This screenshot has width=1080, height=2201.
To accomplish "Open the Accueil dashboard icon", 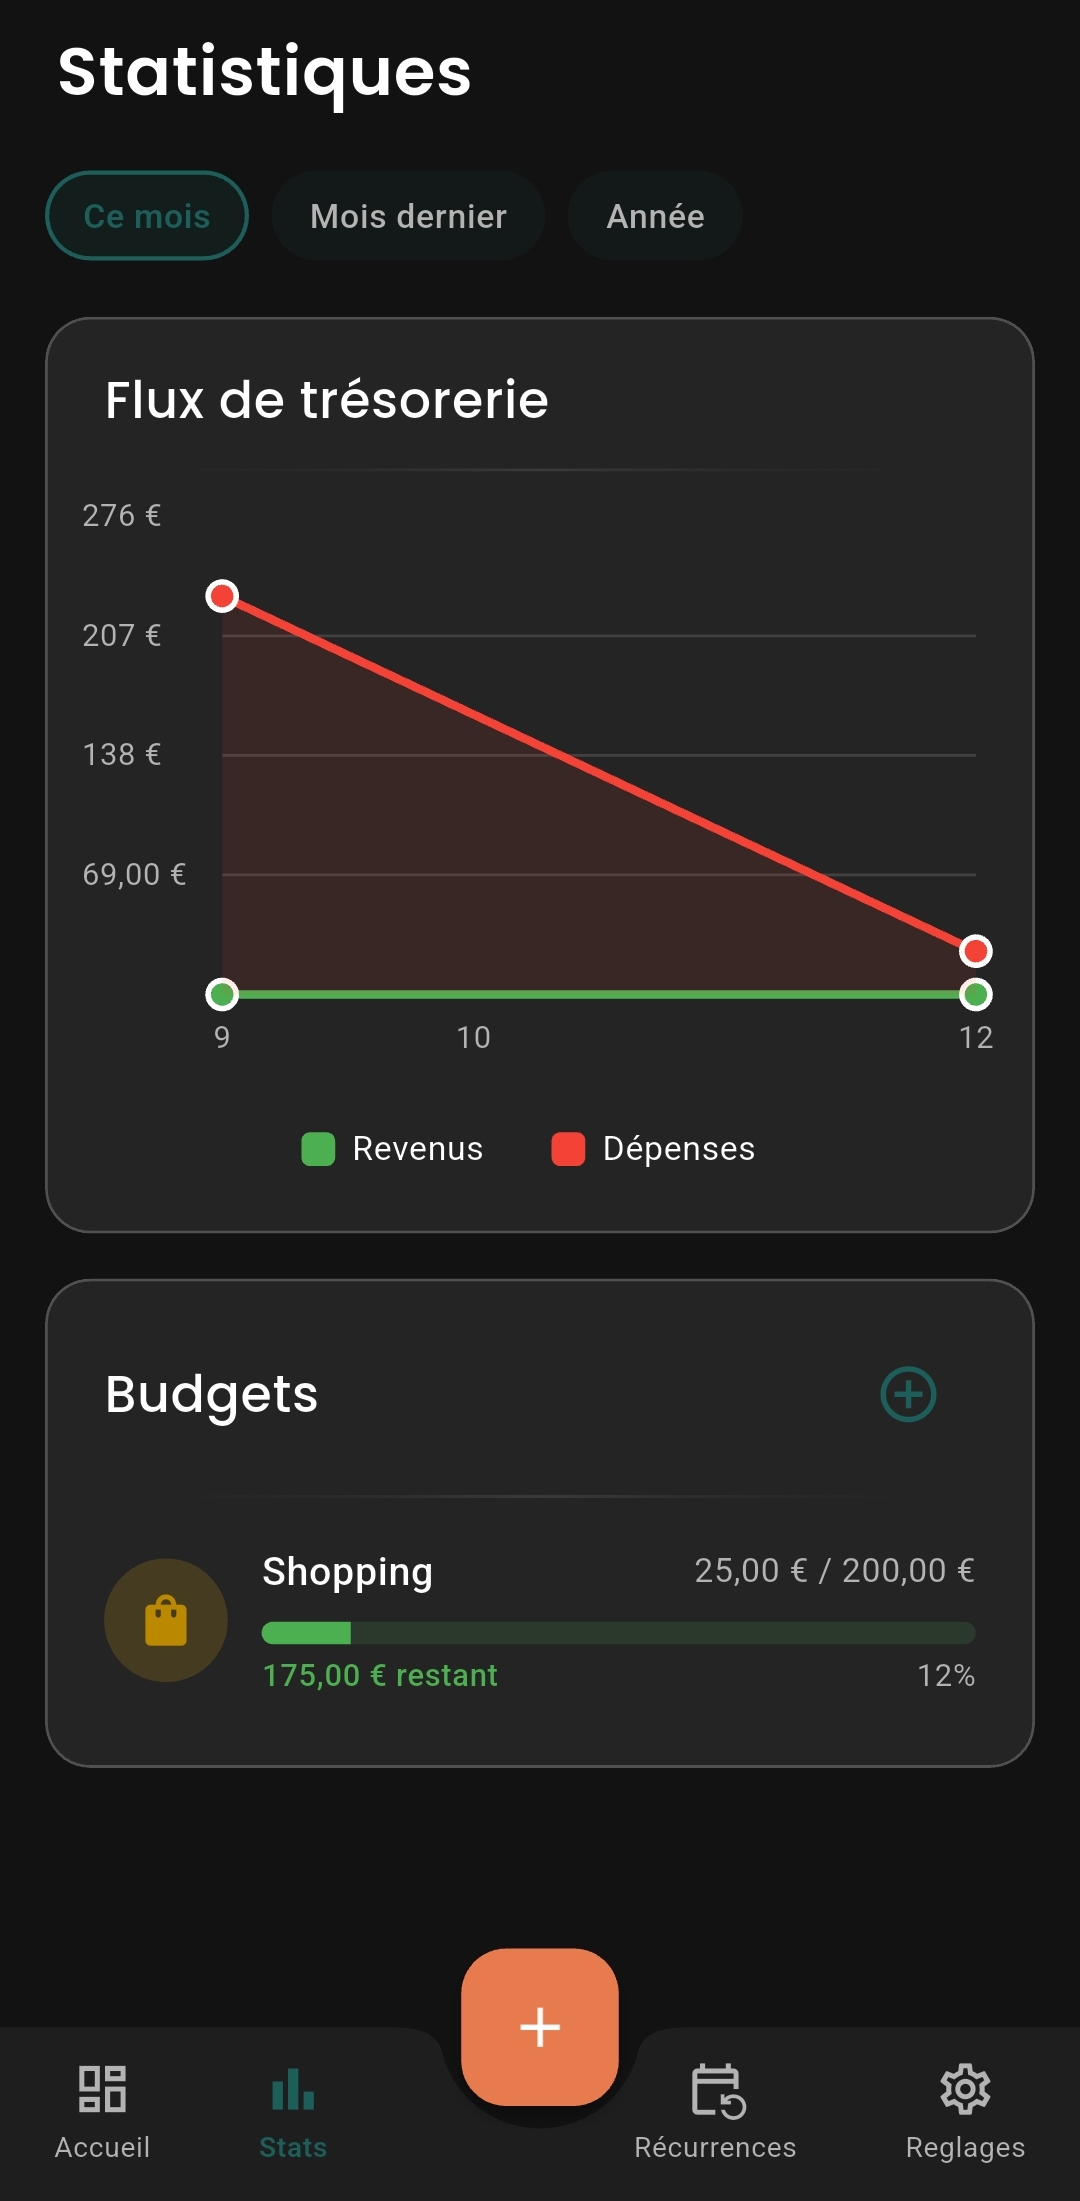I will tap(102, 2089).
